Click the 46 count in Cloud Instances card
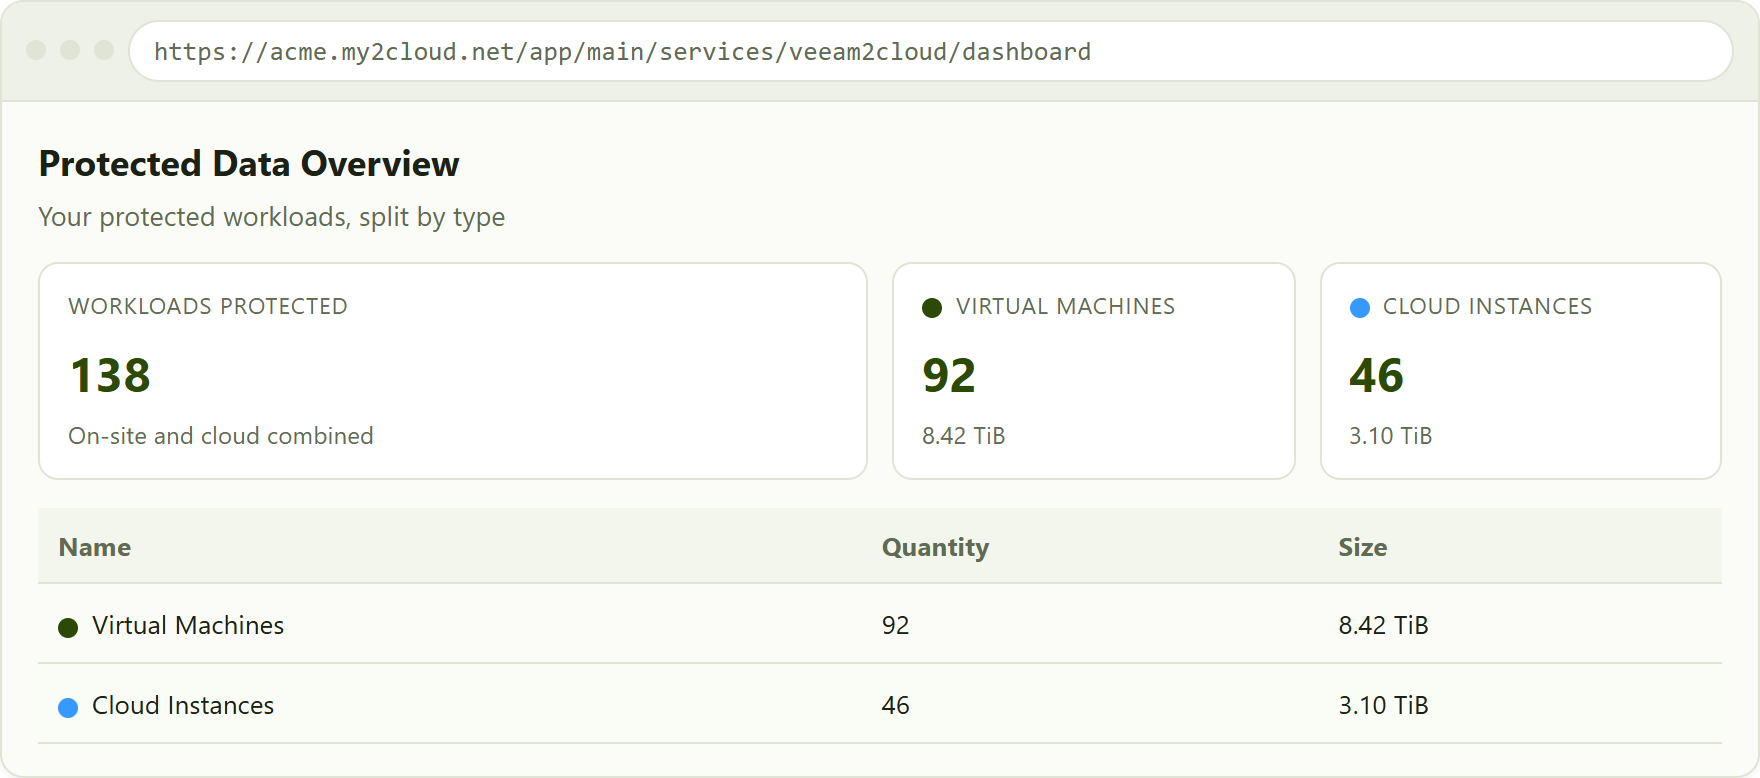The width and height of the screenshot is (1760, 778). [x=1376, y=376]
